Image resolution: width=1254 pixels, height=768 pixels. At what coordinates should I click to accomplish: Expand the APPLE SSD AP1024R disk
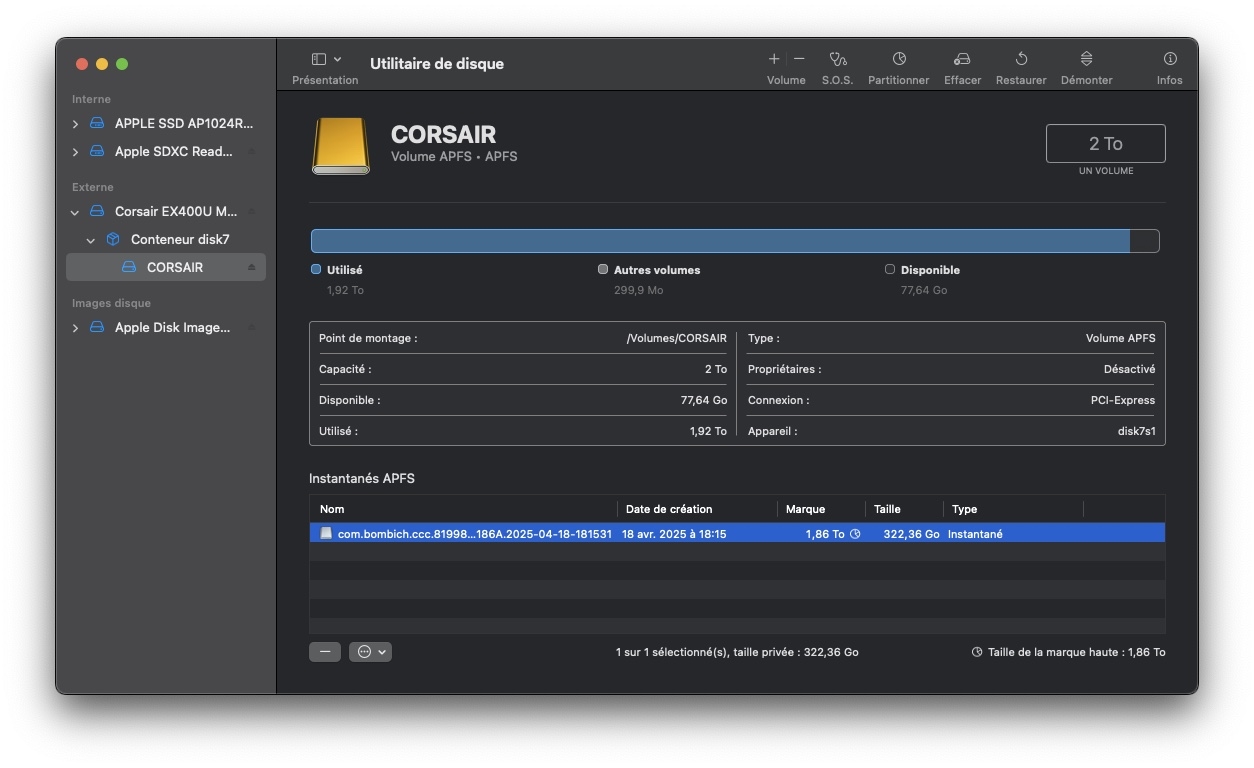(76, 124)
